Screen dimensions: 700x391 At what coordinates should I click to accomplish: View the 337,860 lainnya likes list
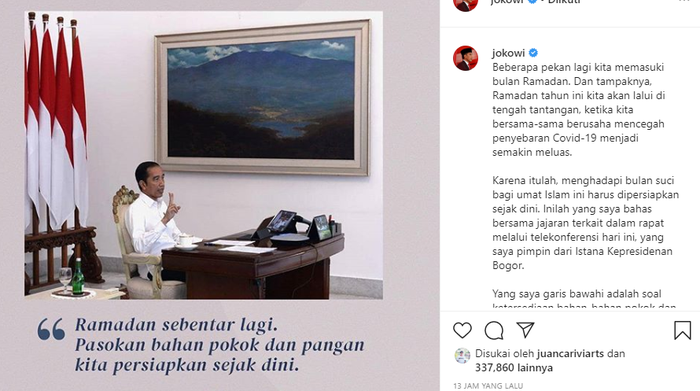click(514, 368)
